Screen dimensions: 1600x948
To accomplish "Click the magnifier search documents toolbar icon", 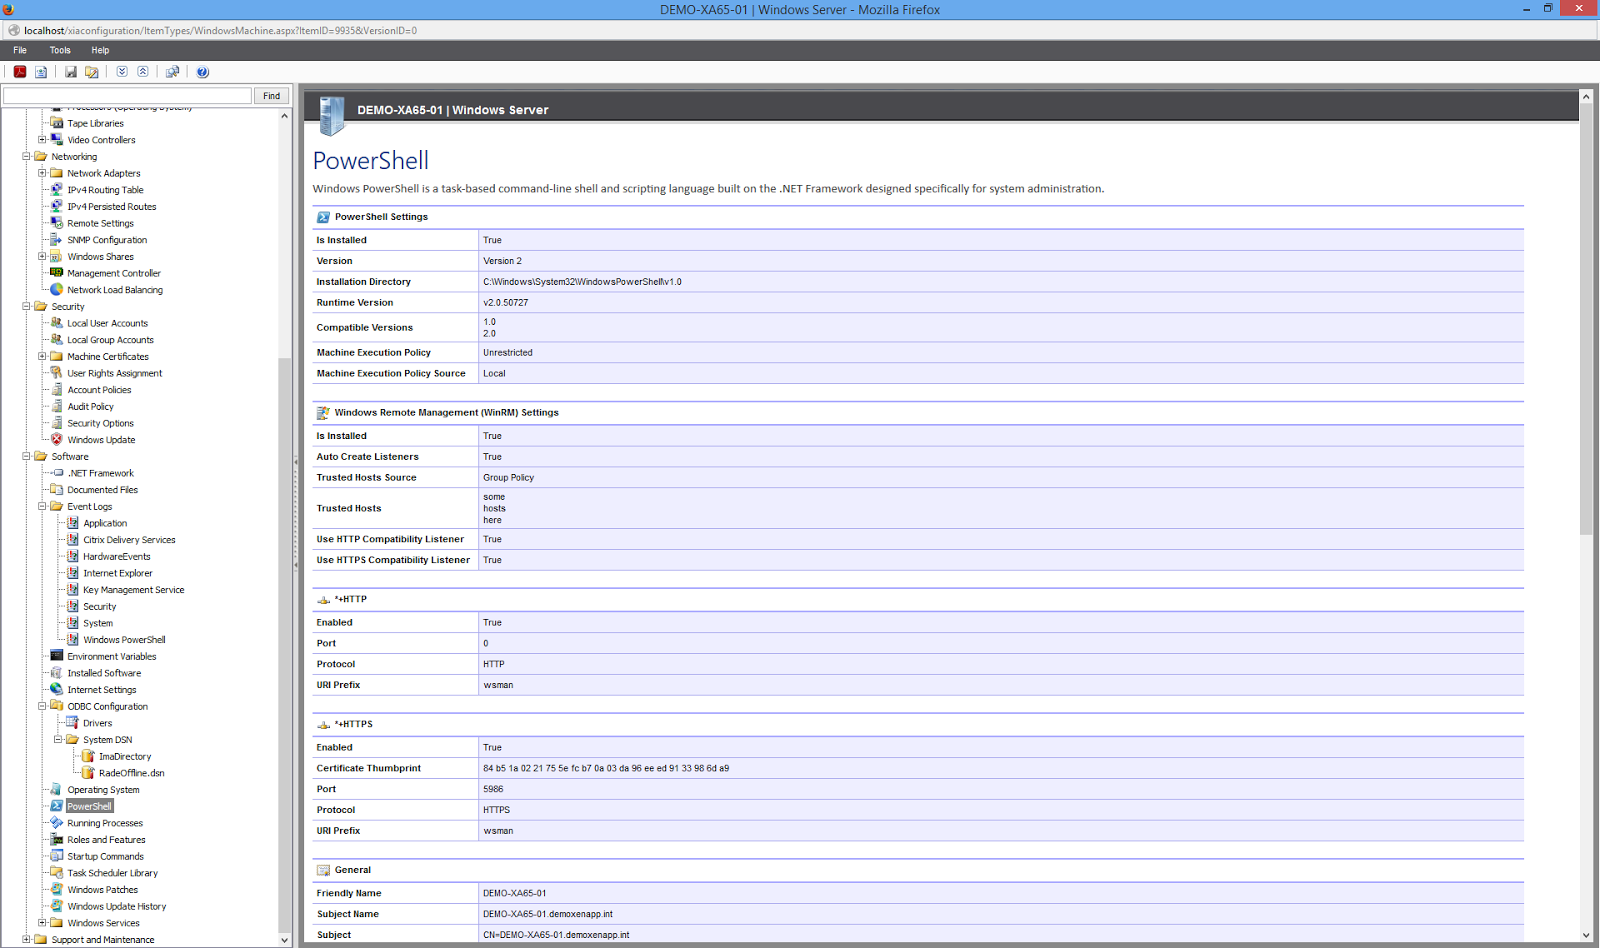I will click(x=173, y=72).
